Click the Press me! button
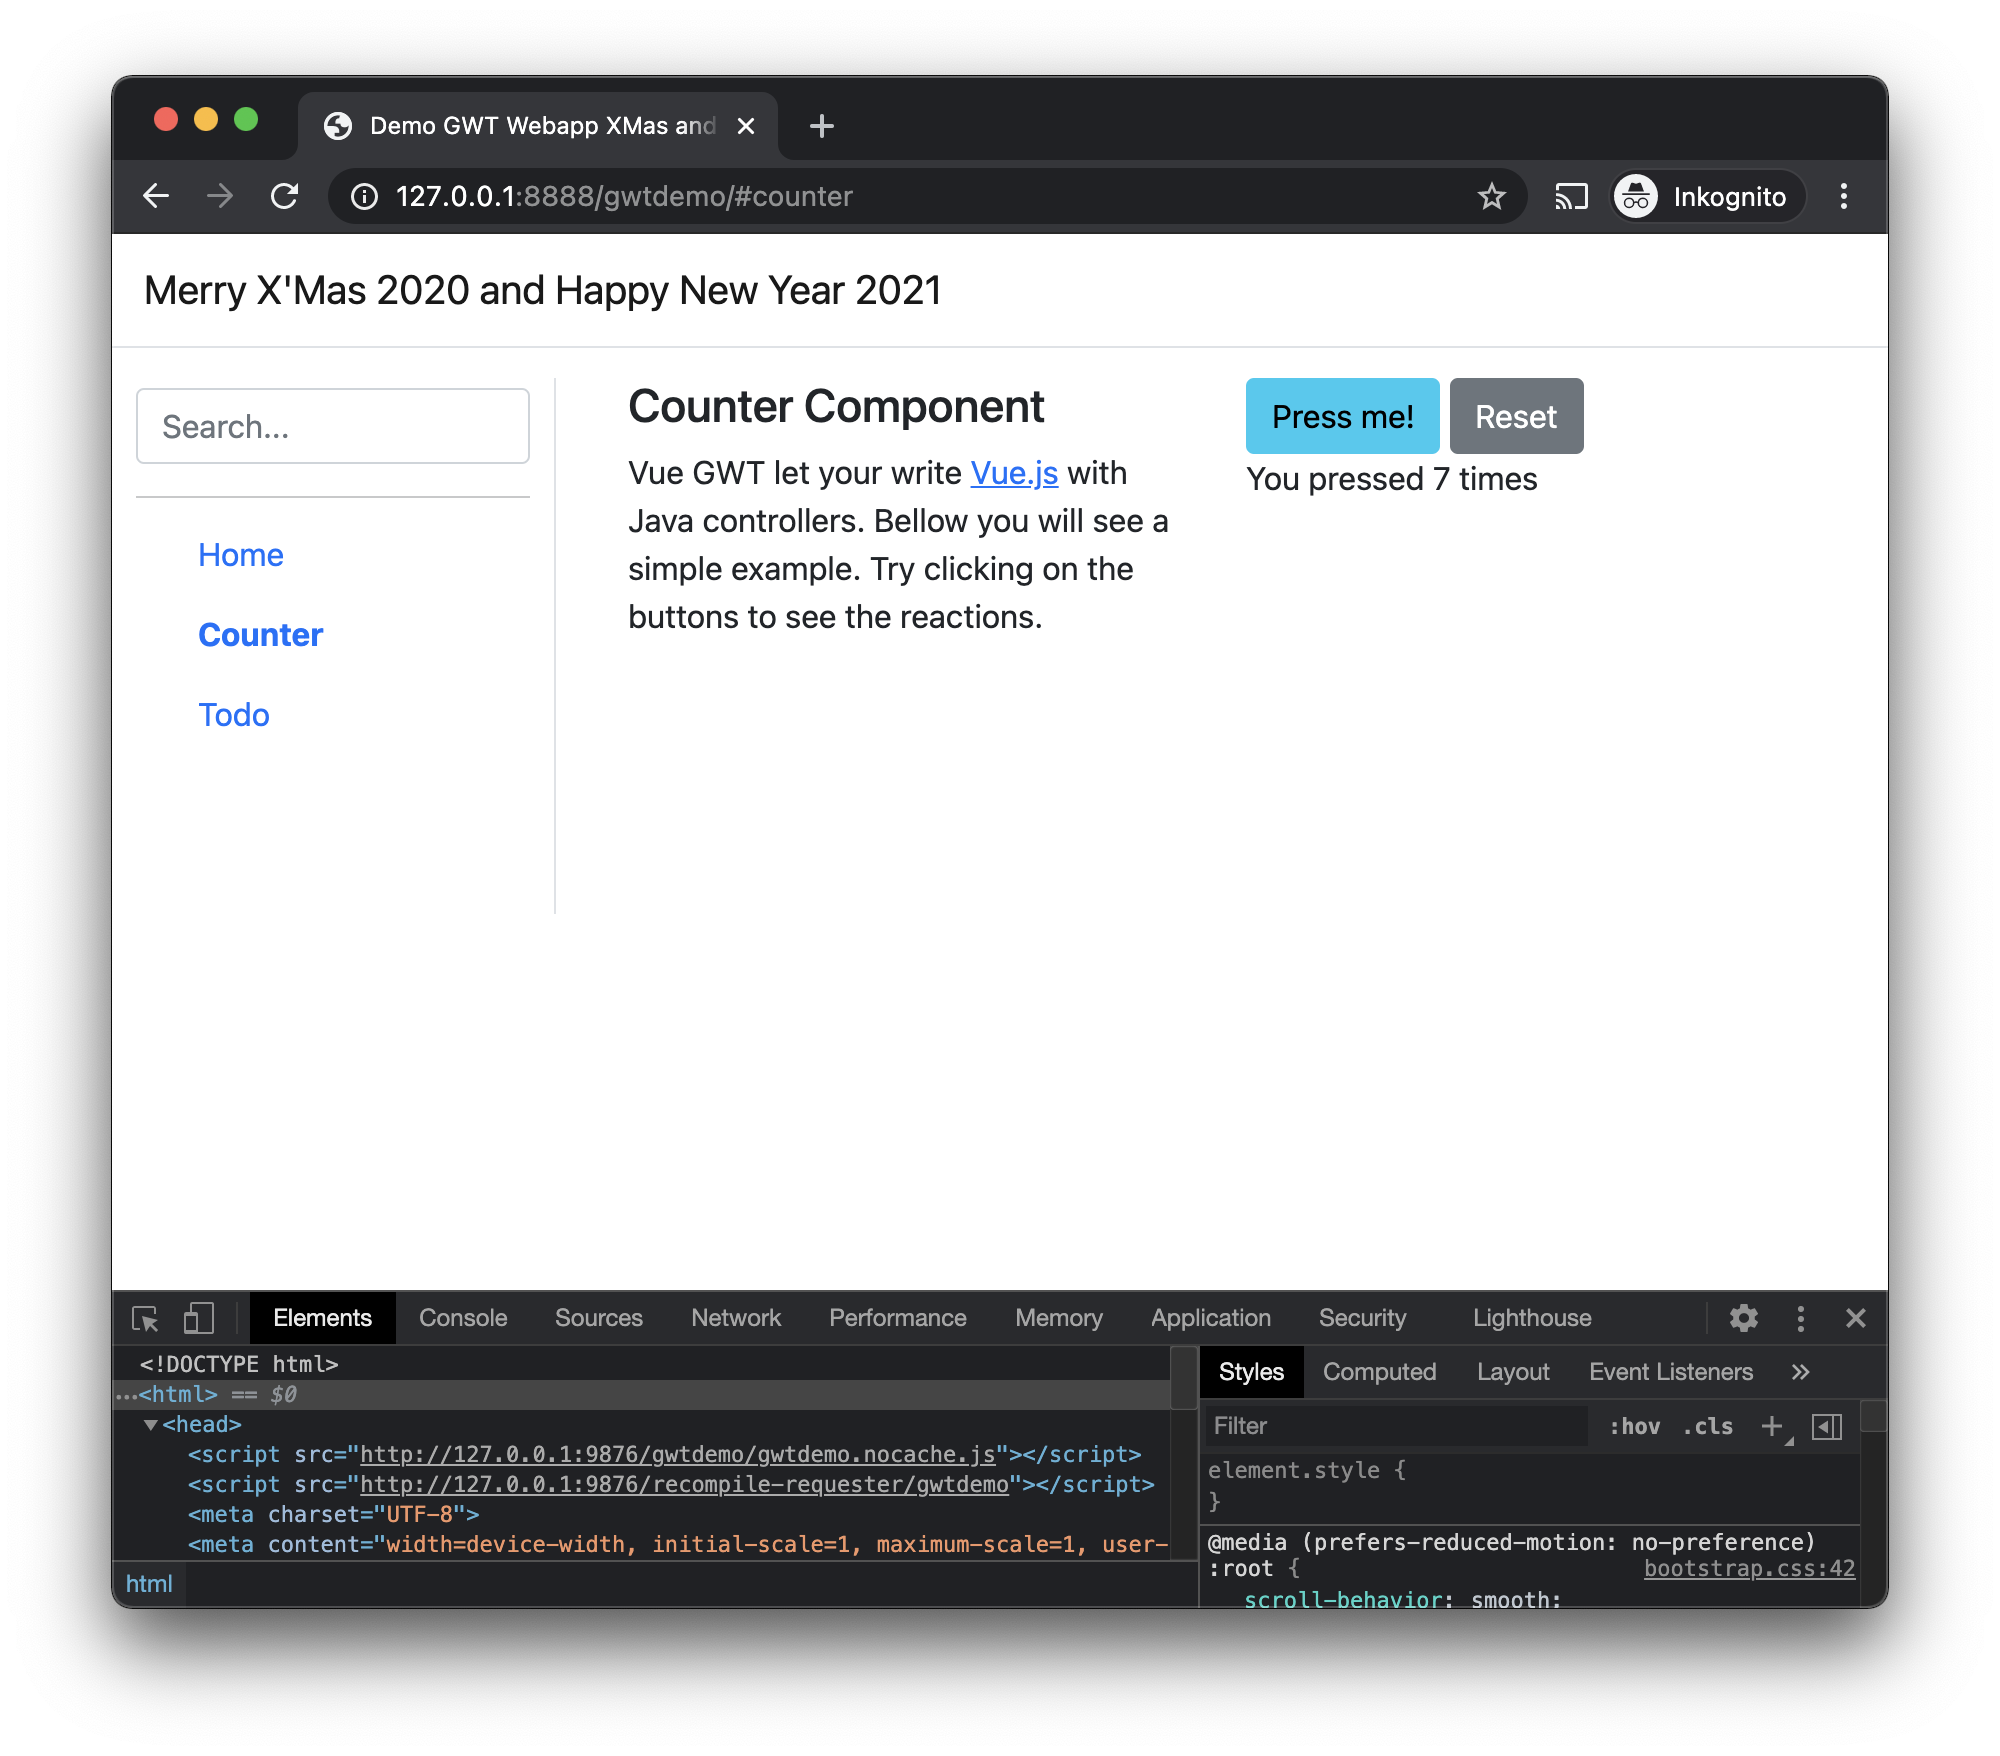The height and width of the screenshot is (1756, 2000). coord(1342,416)
